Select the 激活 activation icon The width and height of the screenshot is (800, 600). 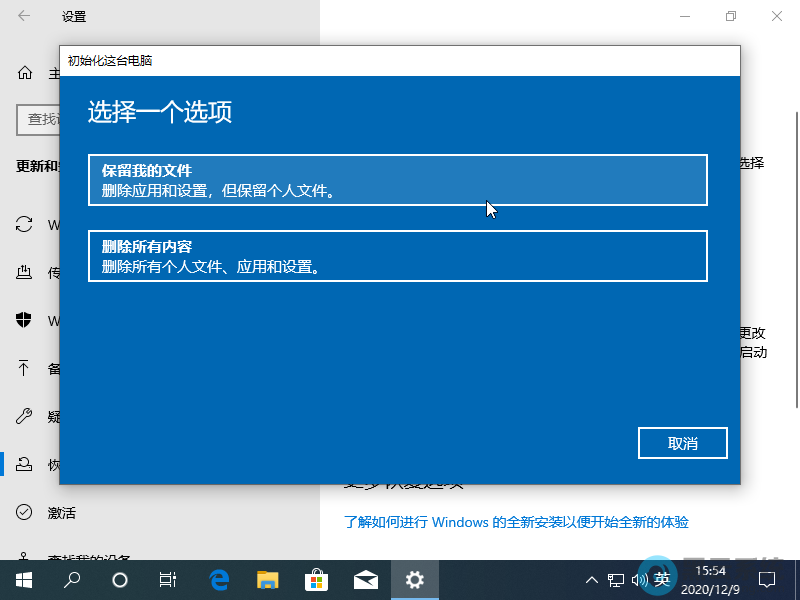coord(24,512)
